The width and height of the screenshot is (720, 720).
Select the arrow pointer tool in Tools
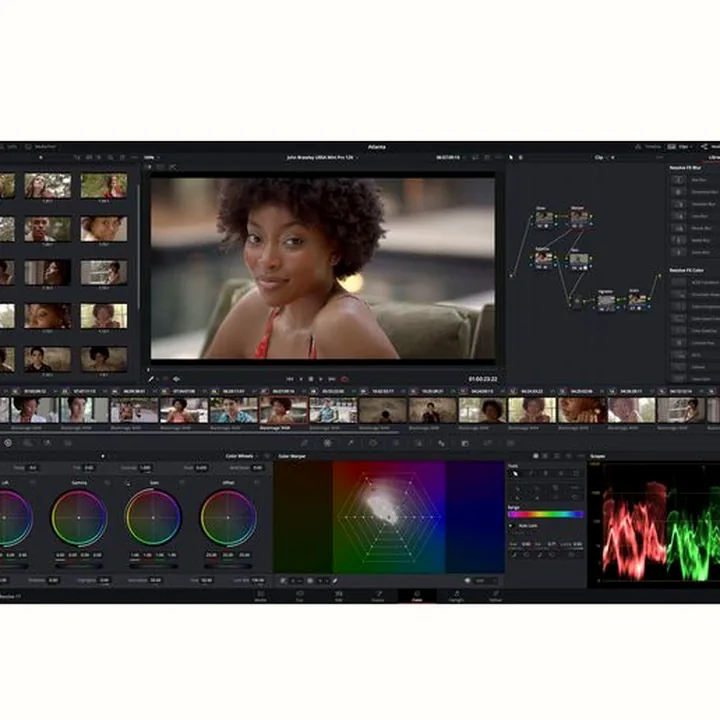click(x=515, y=473)
